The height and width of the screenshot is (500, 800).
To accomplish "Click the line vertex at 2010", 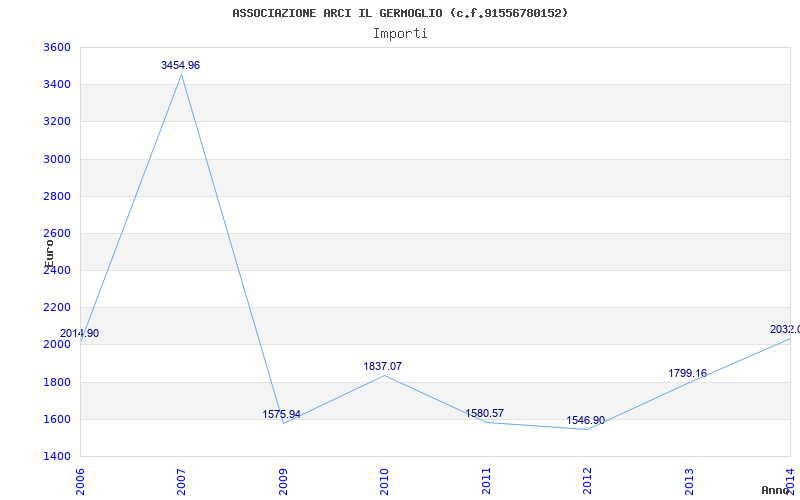I will point(385,376).
